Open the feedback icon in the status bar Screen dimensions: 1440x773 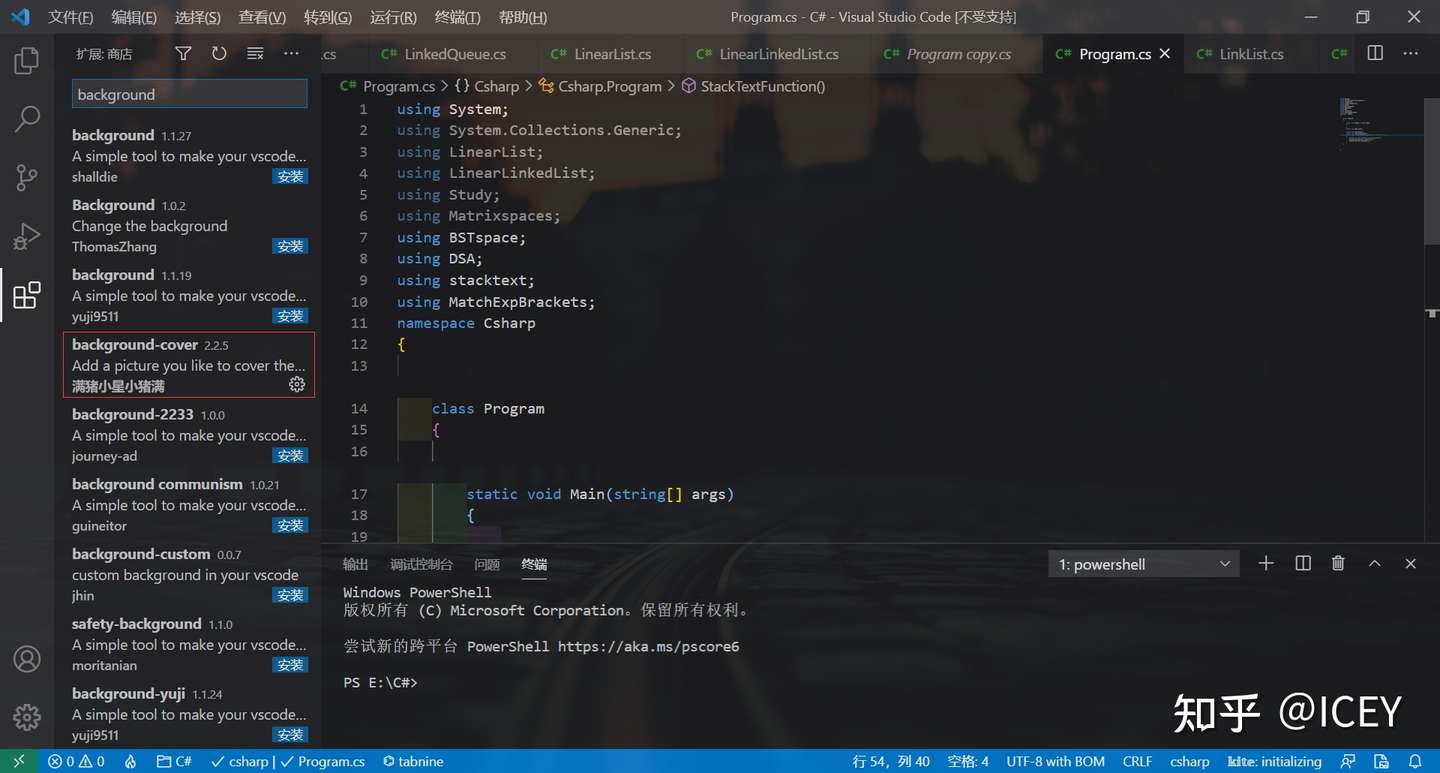(x=1350, y=761)
